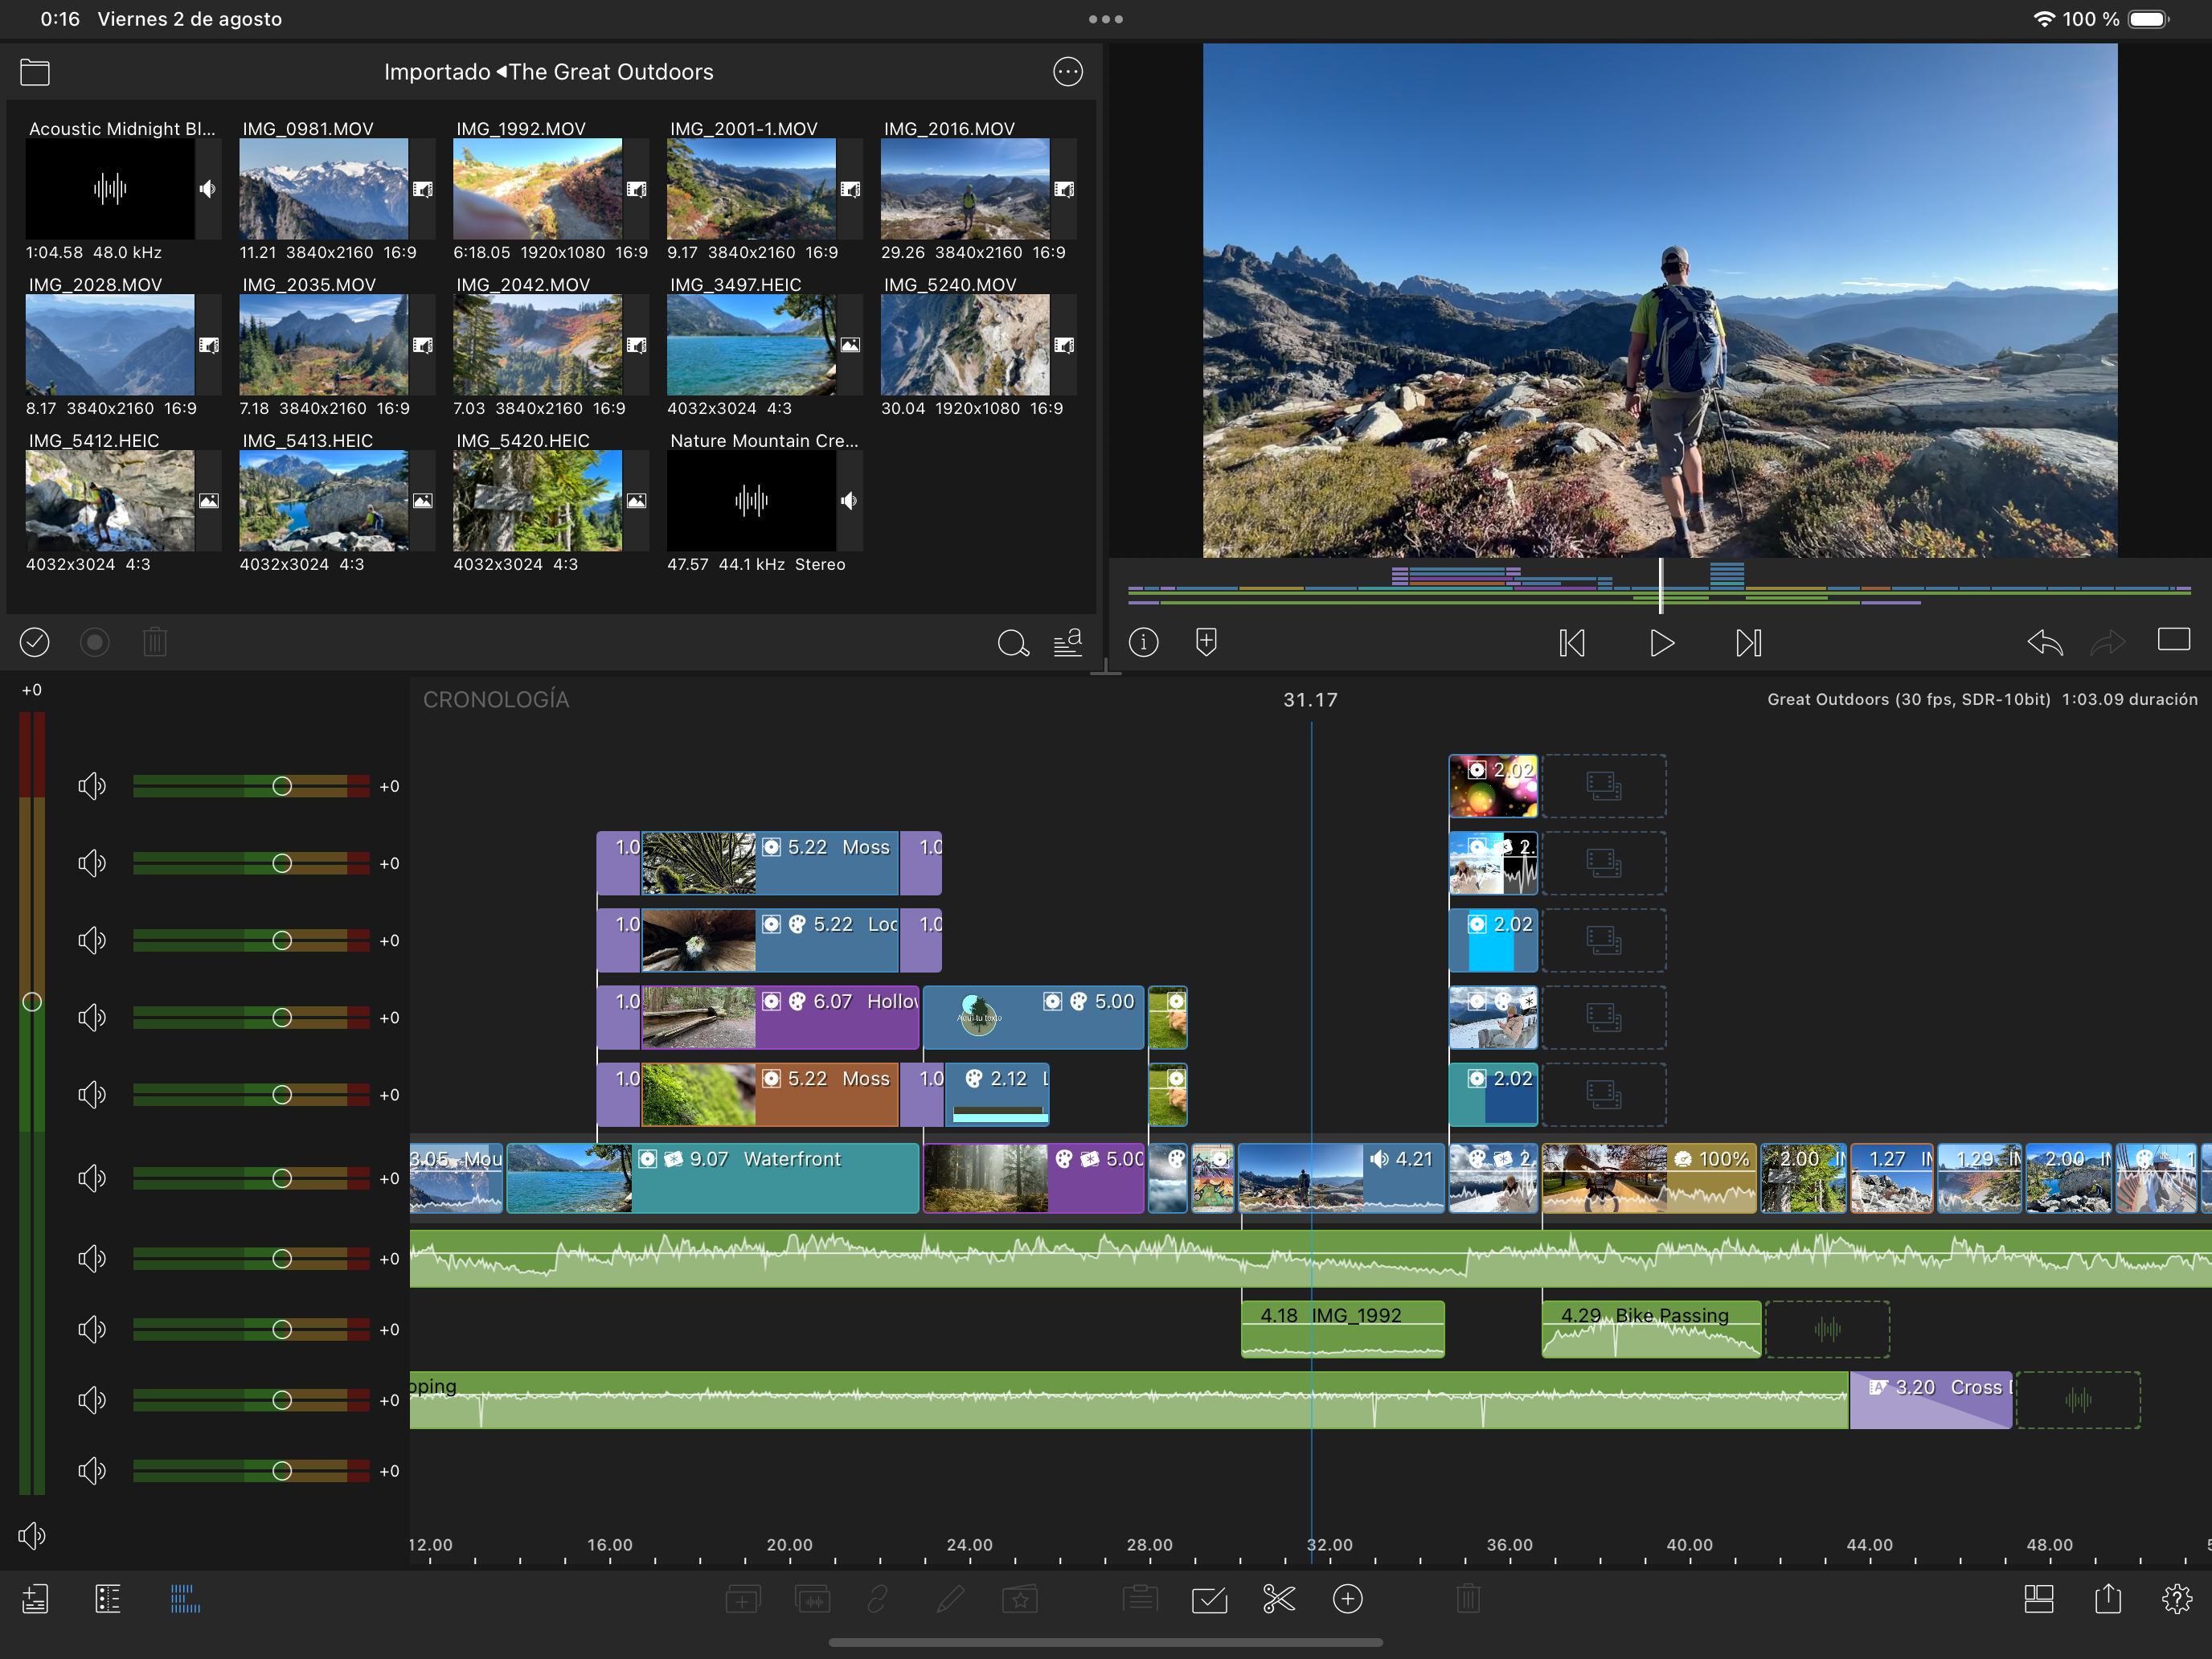2212x1659 pixels.
Task: Open the library more options ellipsis
Action: click(x=1067, y=72)
